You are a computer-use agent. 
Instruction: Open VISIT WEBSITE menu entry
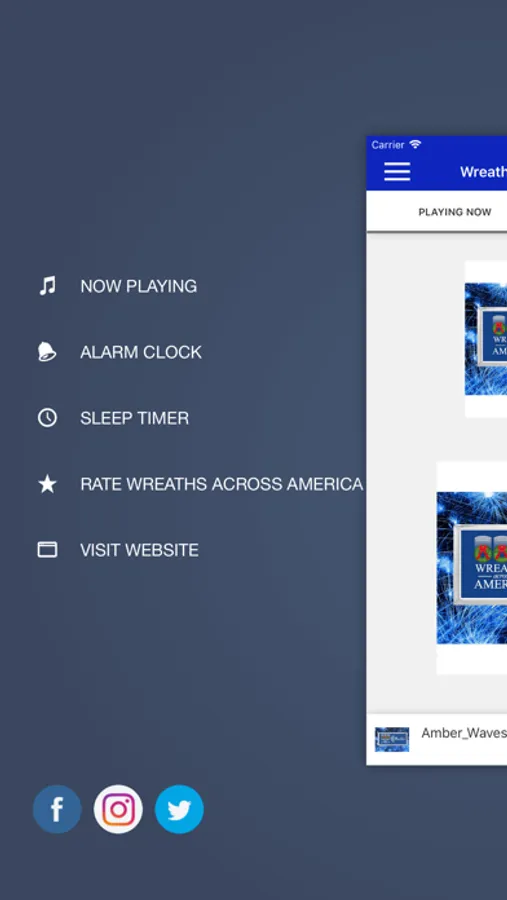[x=140, y=550]
